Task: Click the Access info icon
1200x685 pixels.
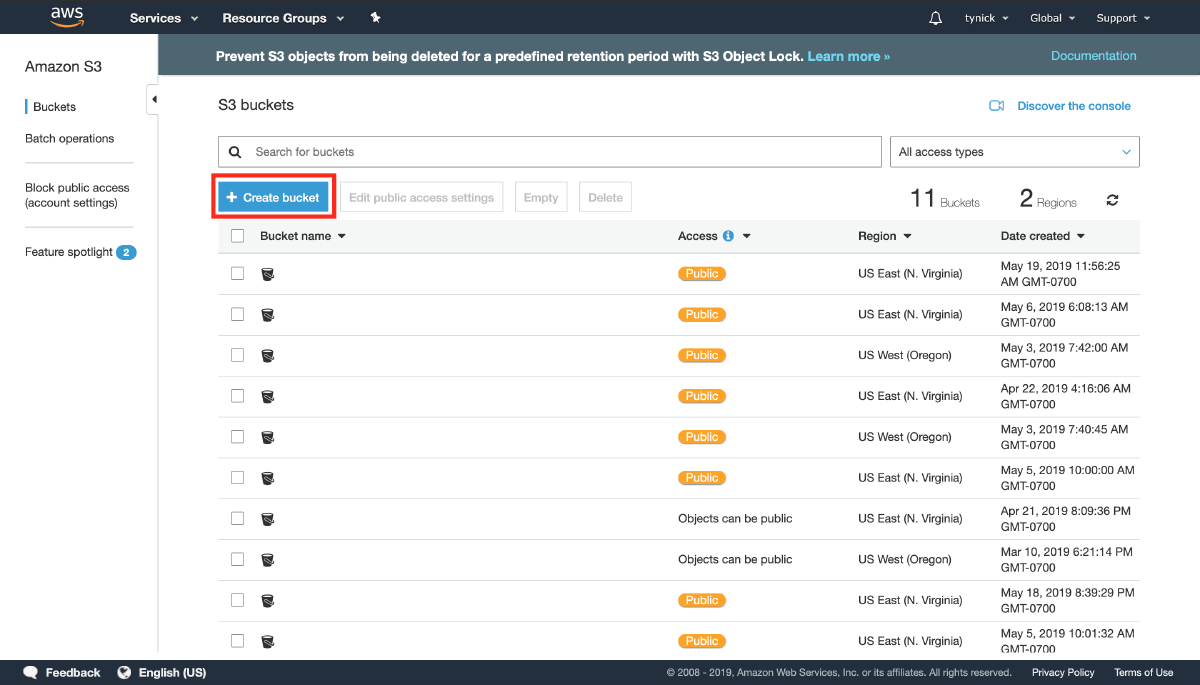Action: [728, 236]
